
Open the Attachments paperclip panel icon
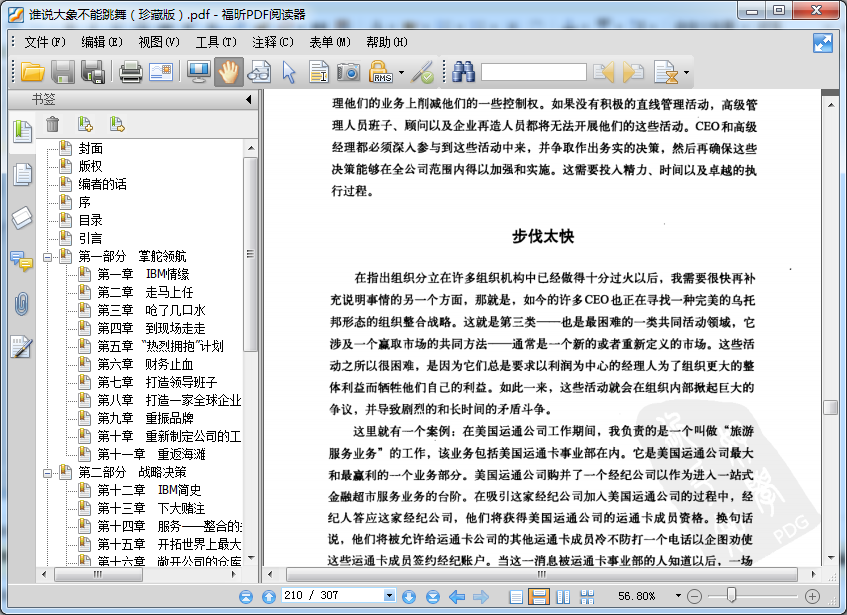click(22, 303)
